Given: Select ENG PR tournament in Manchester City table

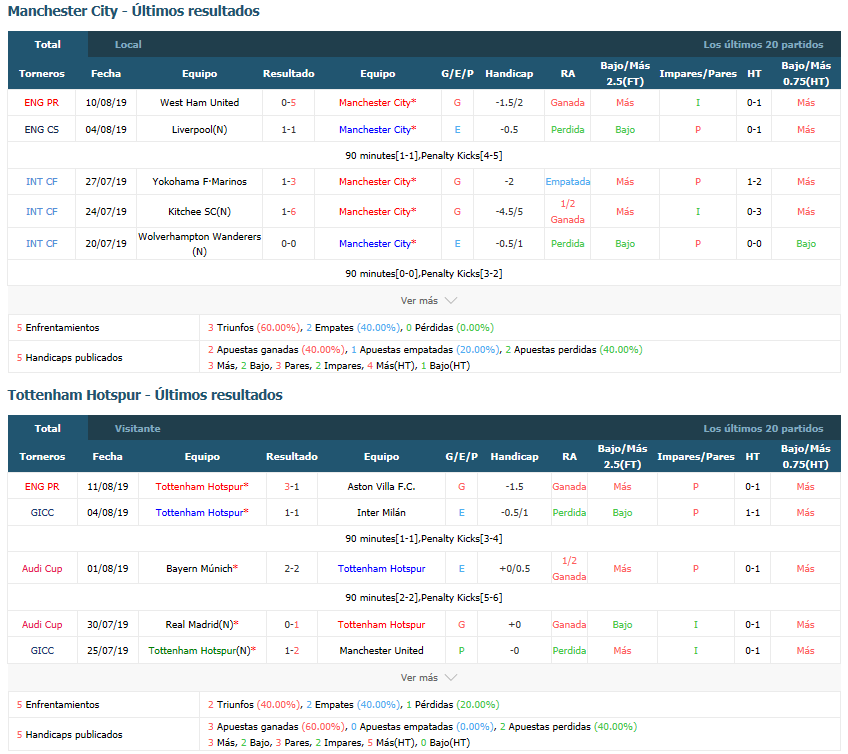Looking at the screenshot, I should [x=42, y=103].
